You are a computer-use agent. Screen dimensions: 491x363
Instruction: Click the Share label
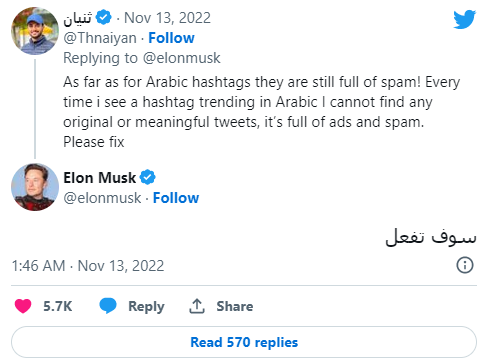point(235,306)
